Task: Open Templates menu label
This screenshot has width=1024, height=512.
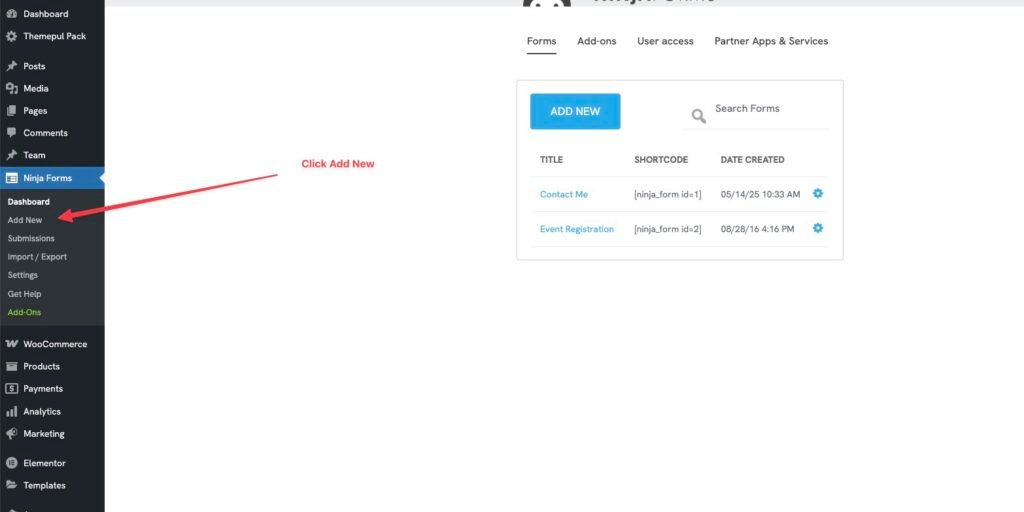Action: coord(44,485)
